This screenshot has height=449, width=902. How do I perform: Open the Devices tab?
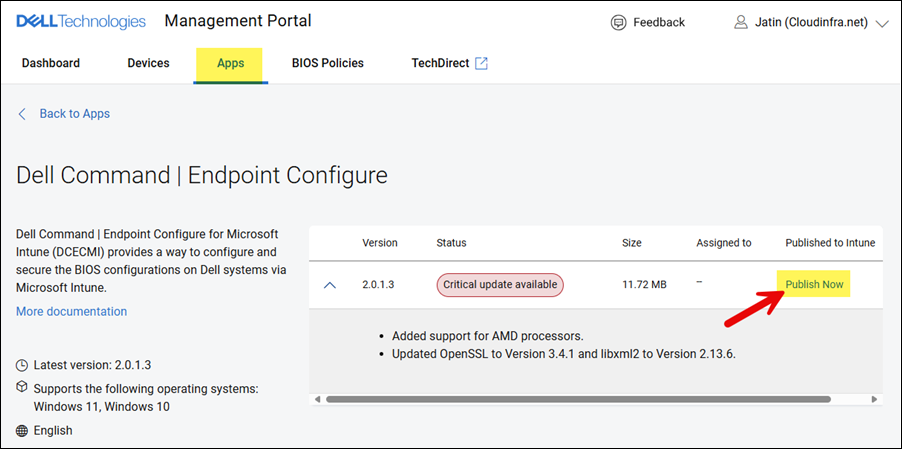[x=148, y=63]
